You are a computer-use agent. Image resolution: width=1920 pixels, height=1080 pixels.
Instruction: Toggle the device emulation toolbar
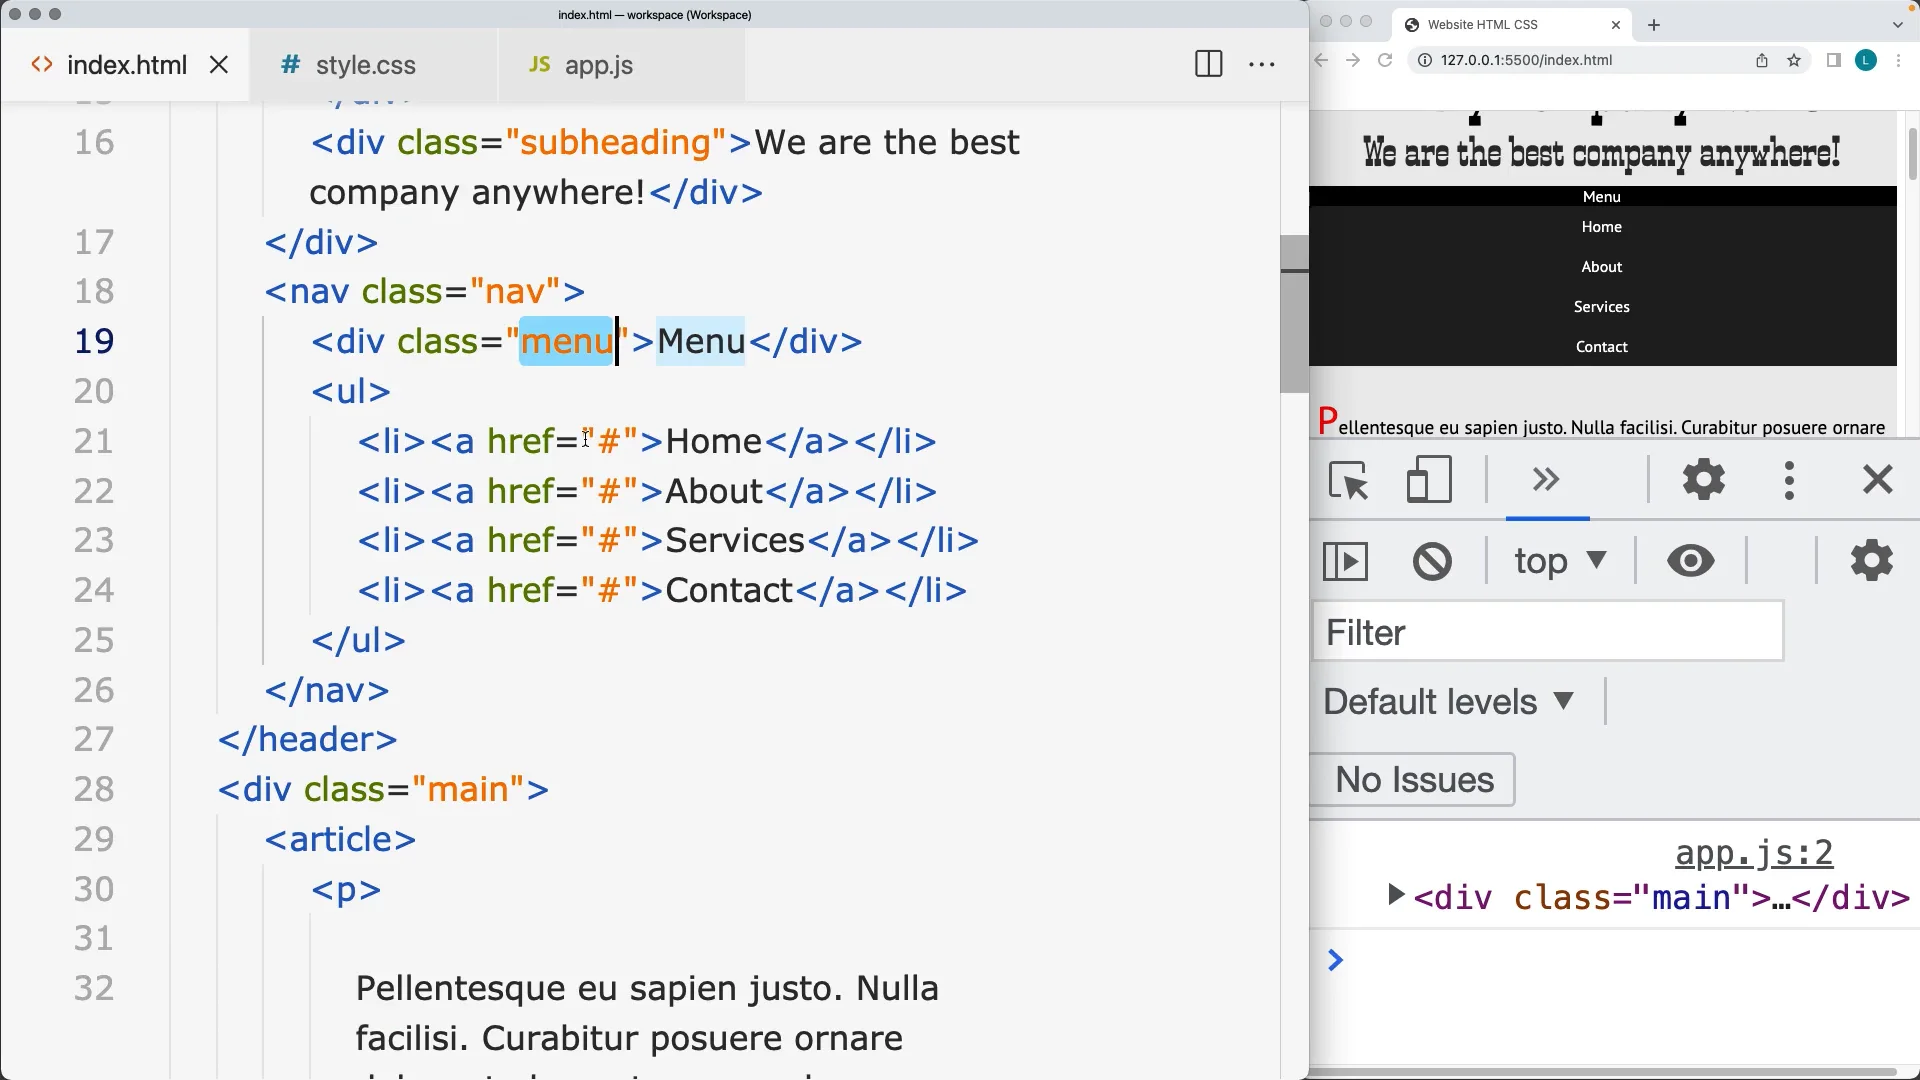[x=1427, y=480]
